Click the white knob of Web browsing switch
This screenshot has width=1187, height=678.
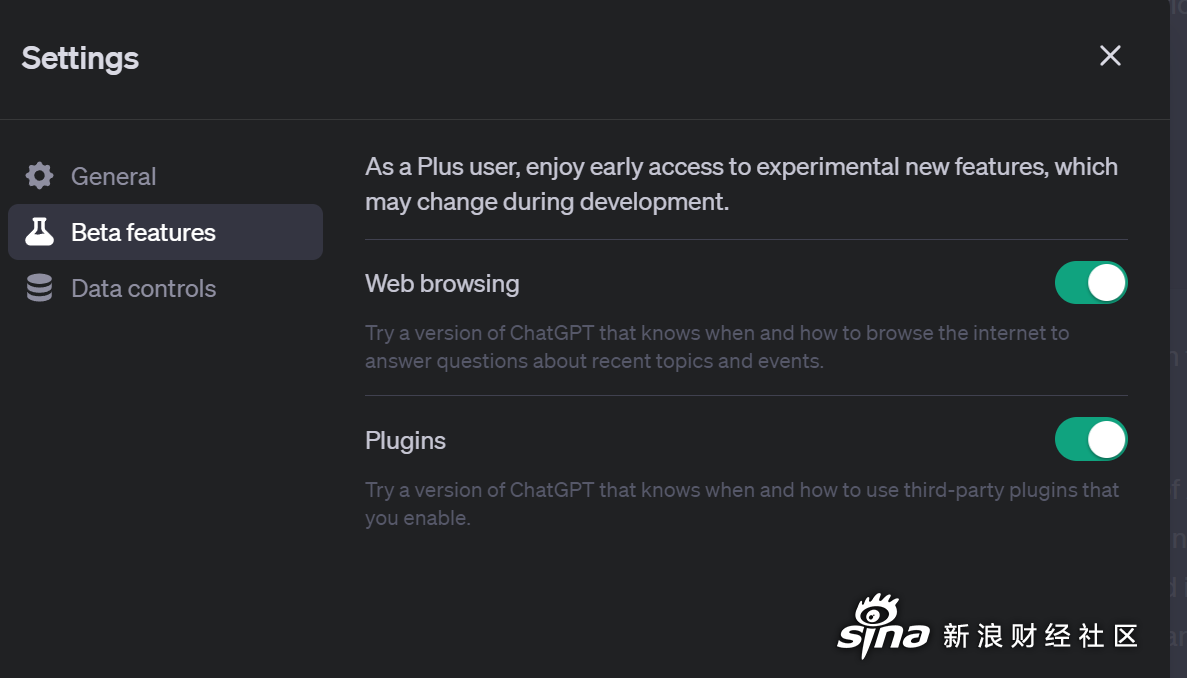[x=1106, y=282]
